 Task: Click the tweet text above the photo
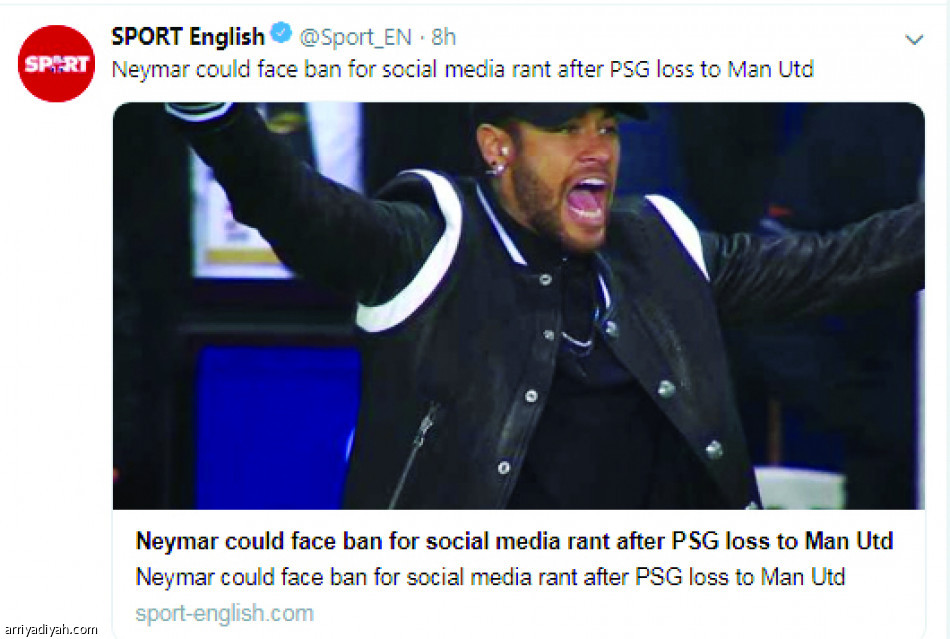coord(461,69)
